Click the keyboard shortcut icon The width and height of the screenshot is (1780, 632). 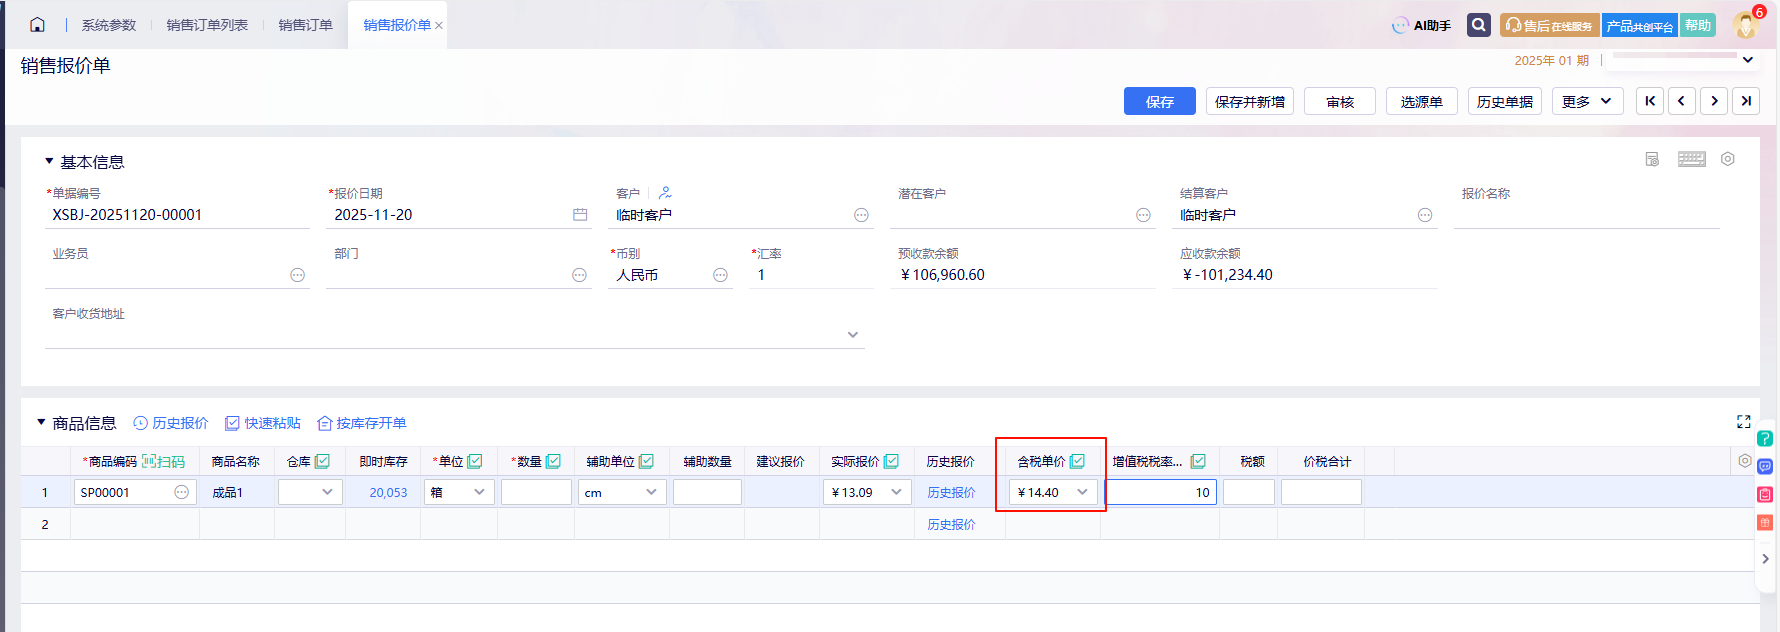click(1691, 159)
